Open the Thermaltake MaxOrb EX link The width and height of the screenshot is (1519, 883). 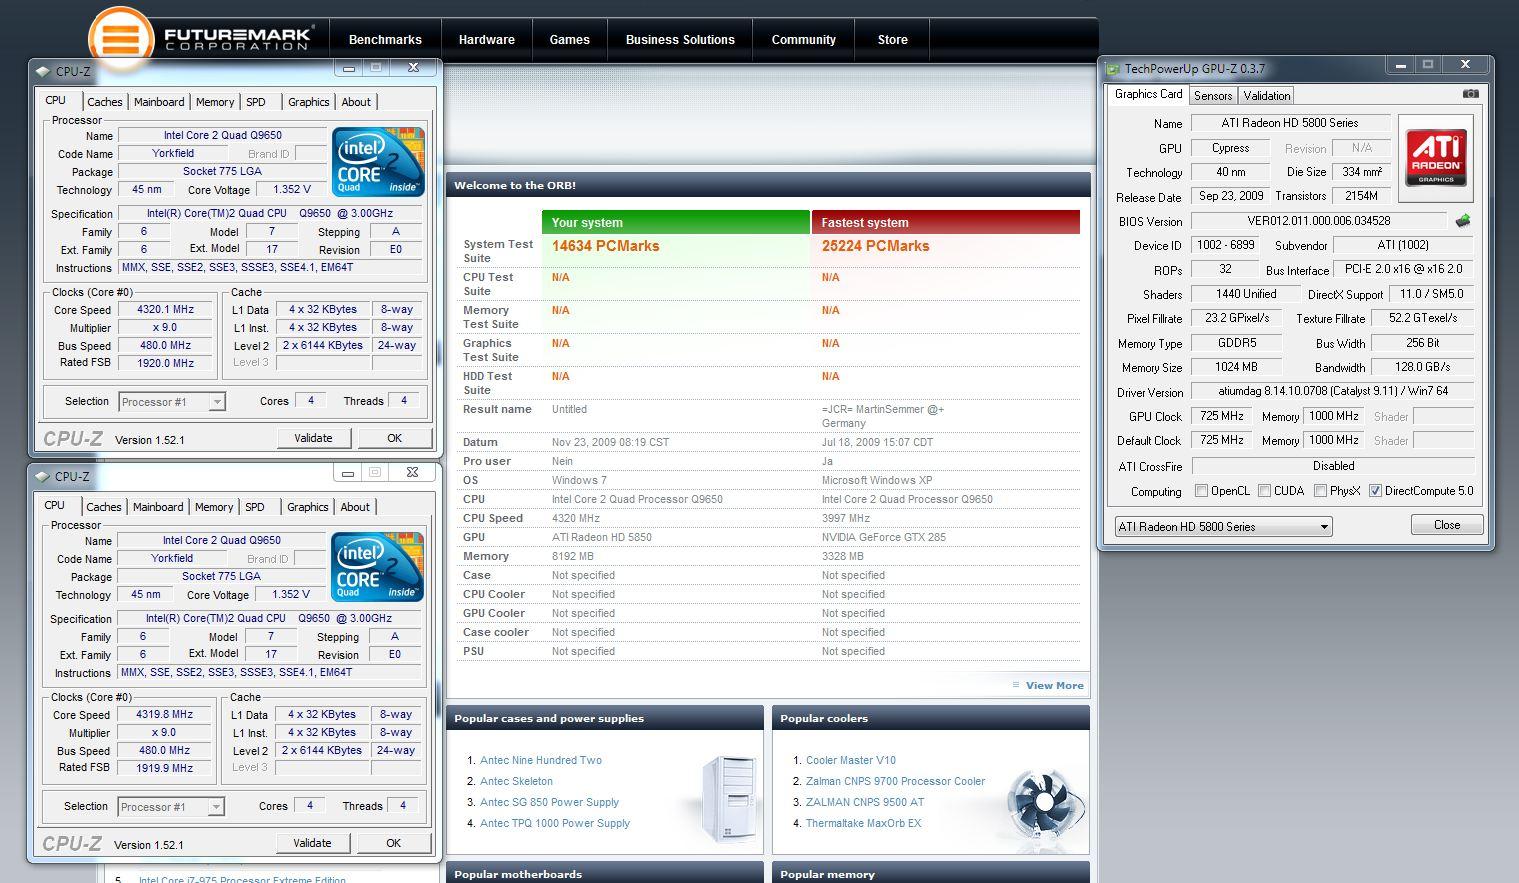tap(864, 823)
